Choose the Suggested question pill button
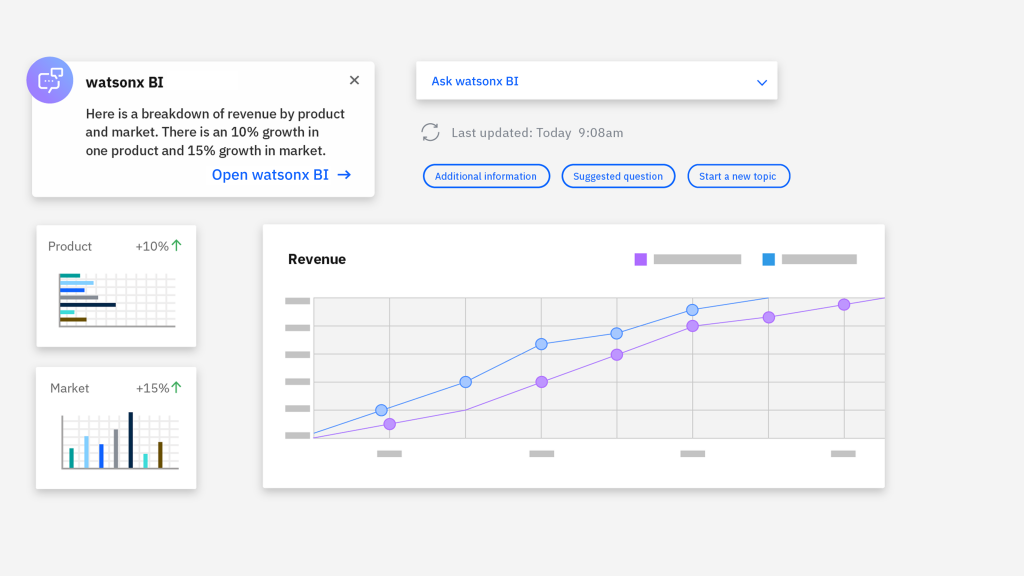Screen dimensions: 1024x576 [618, 176]
